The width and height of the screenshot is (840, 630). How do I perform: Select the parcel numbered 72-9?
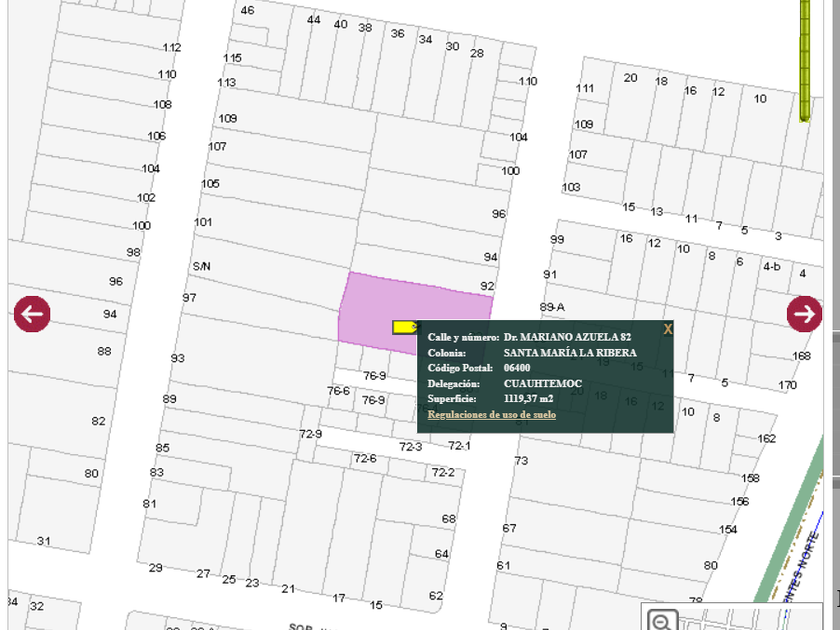point(311,434)
